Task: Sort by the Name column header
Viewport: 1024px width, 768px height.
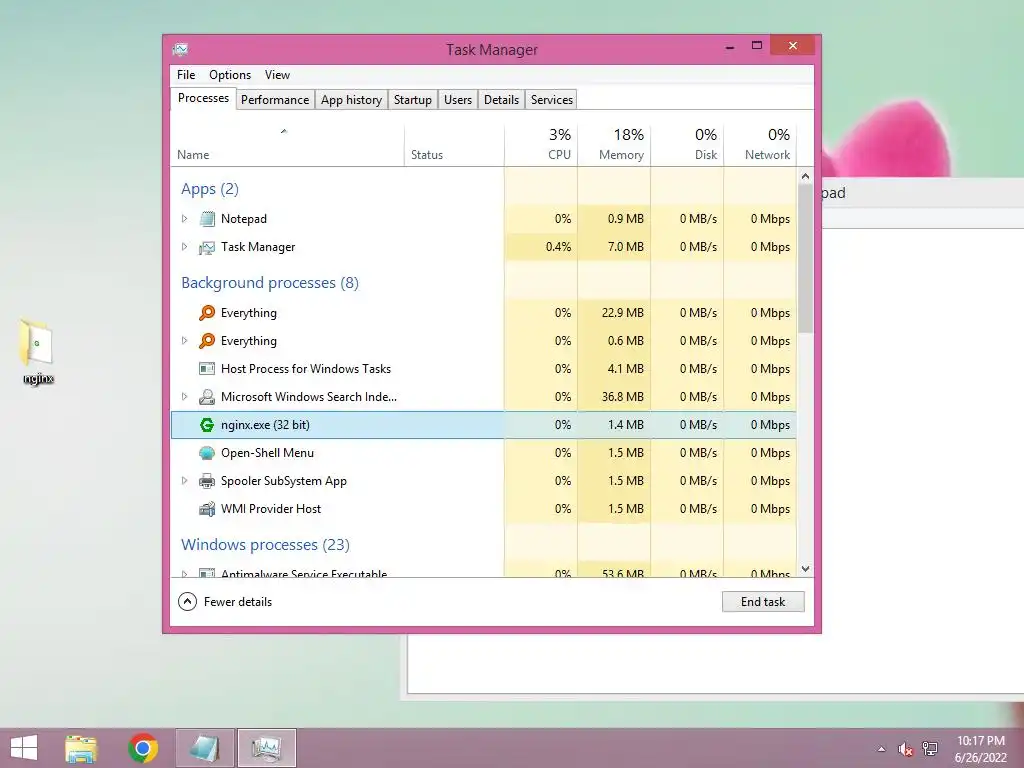Action: [x=287, y=144]
